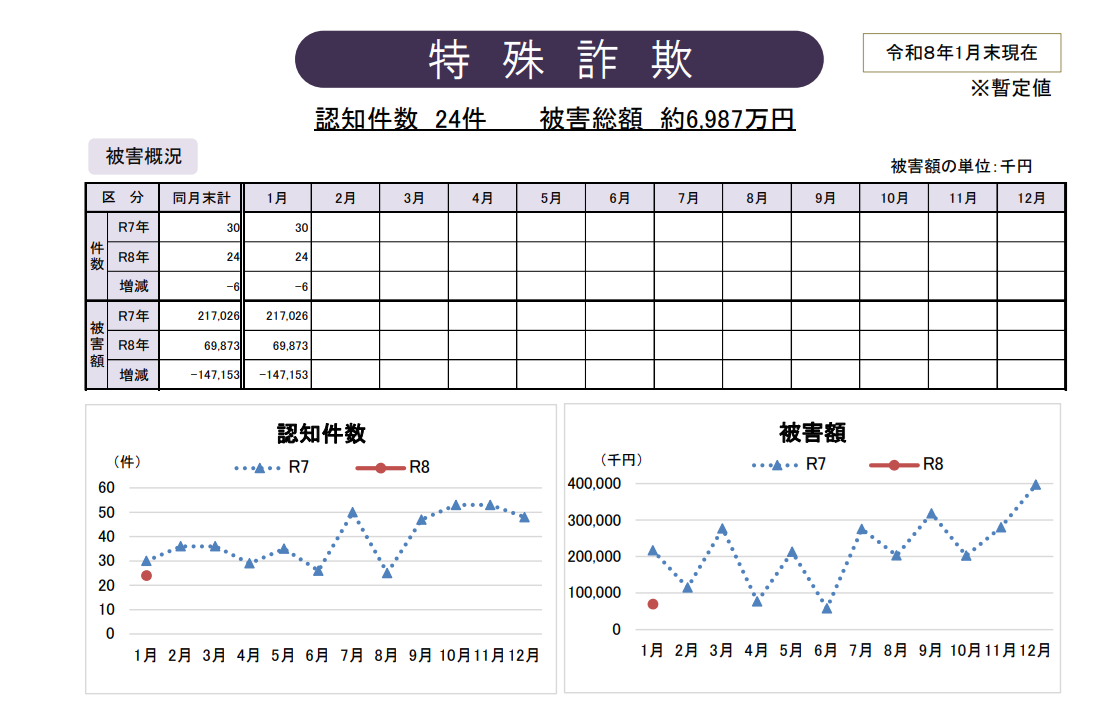
Task: Select the 12月 column header in table
Action: [1030, 198]
